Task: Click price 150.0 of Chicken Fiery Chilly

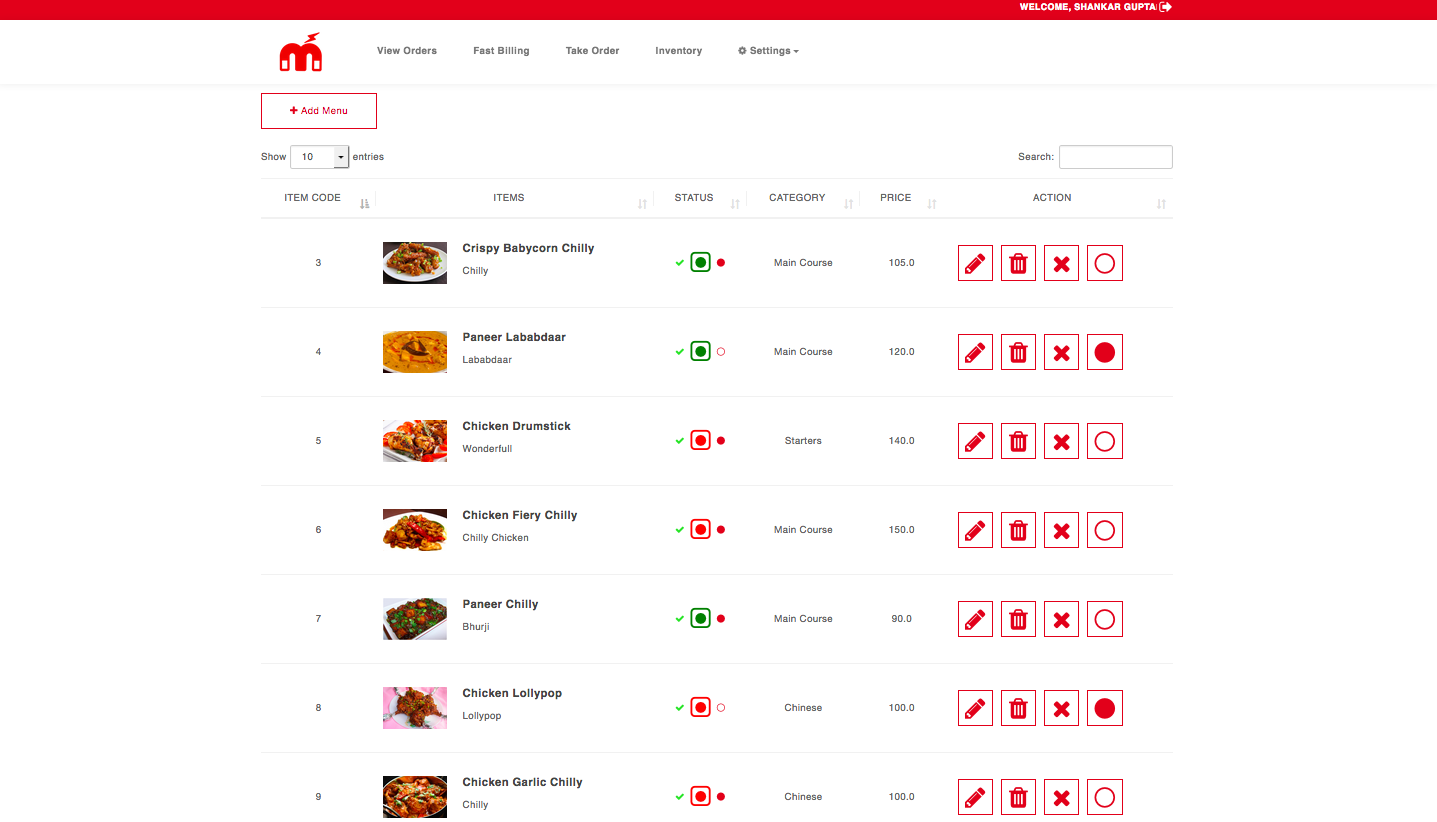Action: coord(901,530)
